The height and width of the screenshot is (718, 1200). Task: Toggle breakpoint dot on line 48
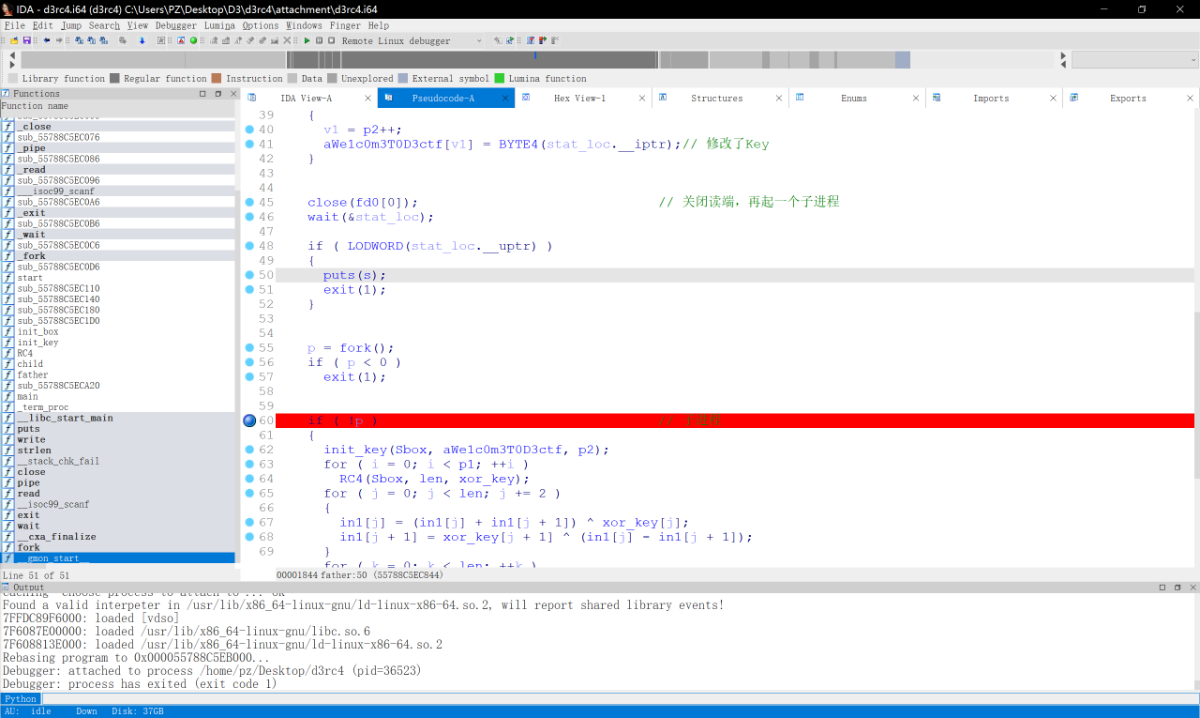[x=250, y=246]
